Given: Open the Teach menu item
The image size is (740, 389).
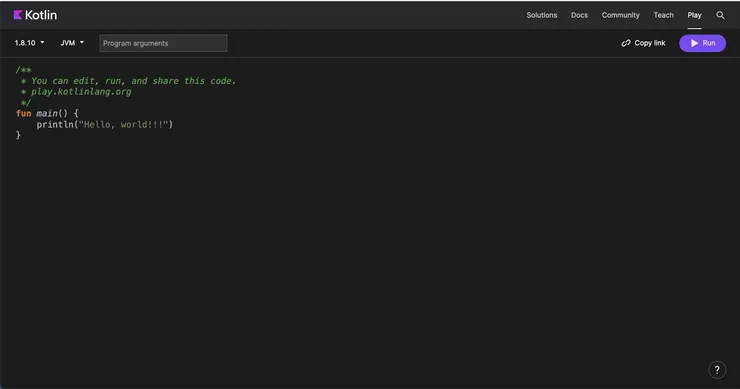Looking at the screenshot, I should (663, 15).
